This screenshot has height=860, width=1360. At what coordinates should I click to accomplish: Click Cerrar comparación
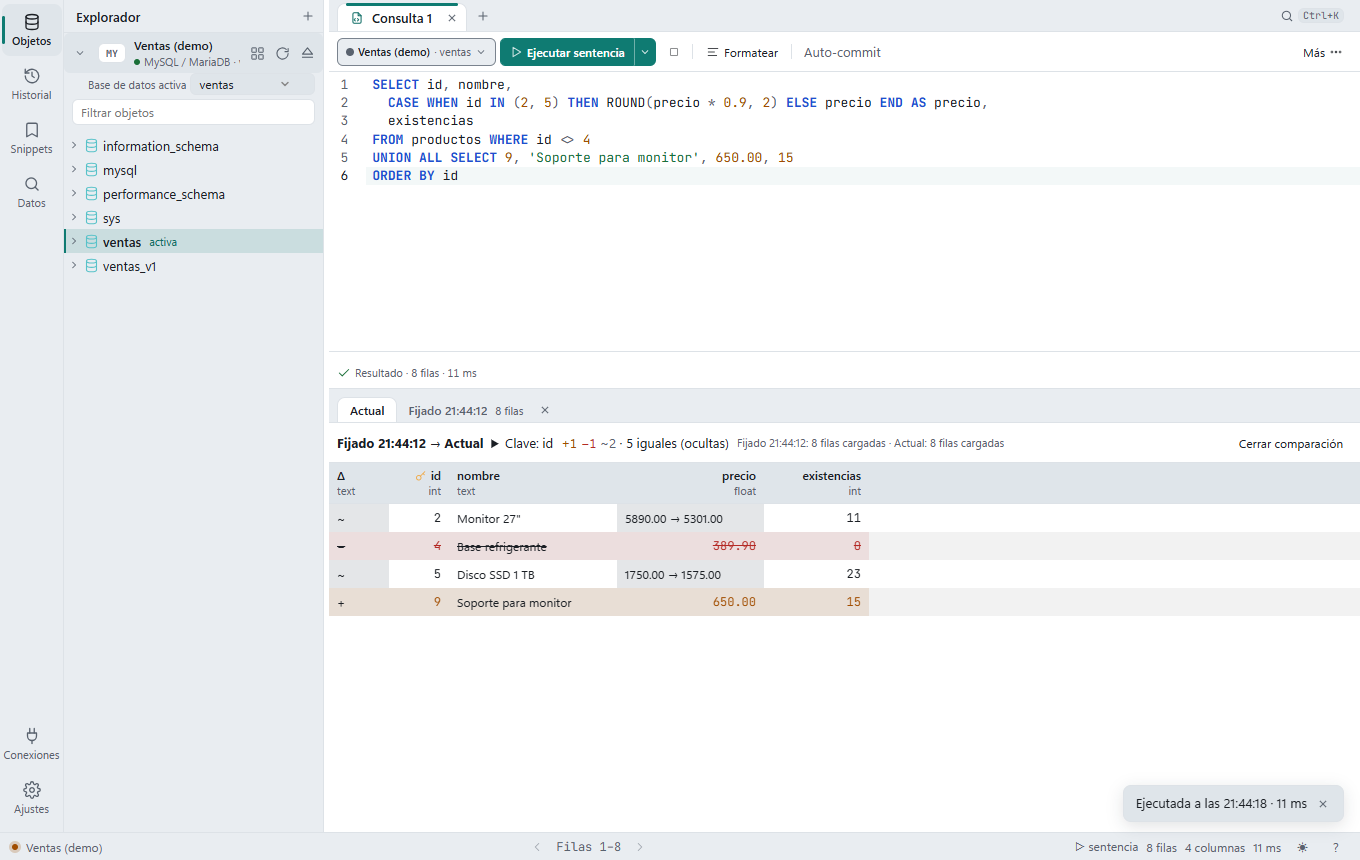1291,443
